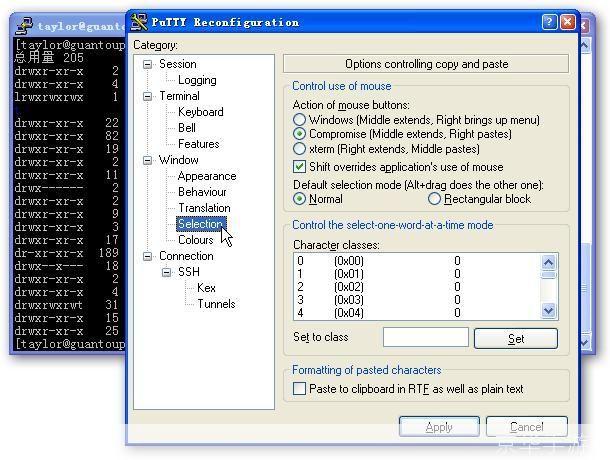This screenshot has height=460, width=610.
Task: Open the Colours category
Action: coord(196,240)
